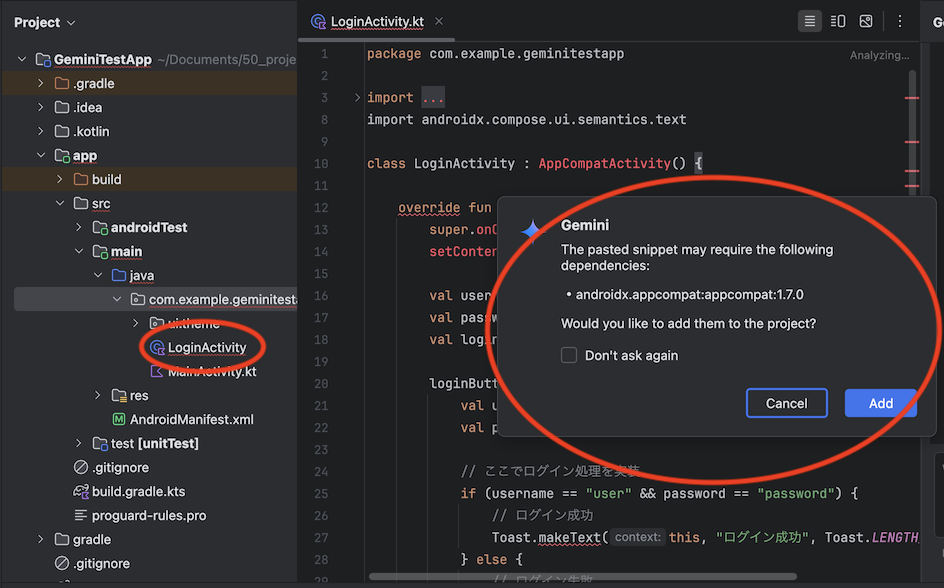The height and width of the screenshot is (588, 944).
Task: Click the Kotlin icon on LoginActivity.kt tab
Action: click(x=318, y=22)
